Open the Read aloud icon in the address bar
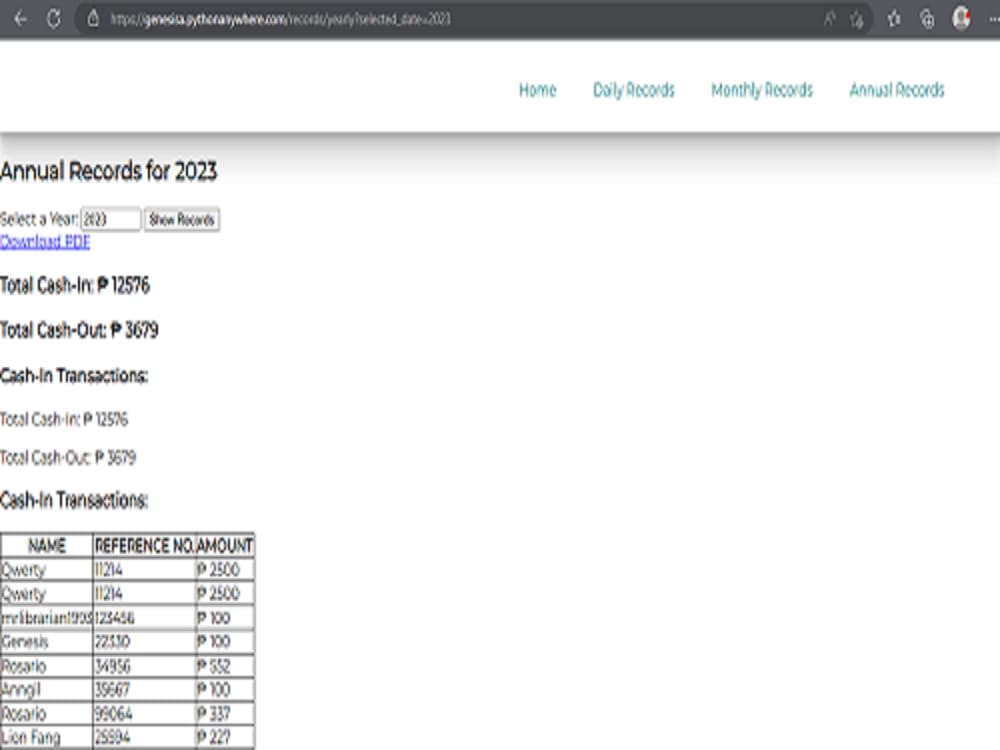 coord(829,19)
